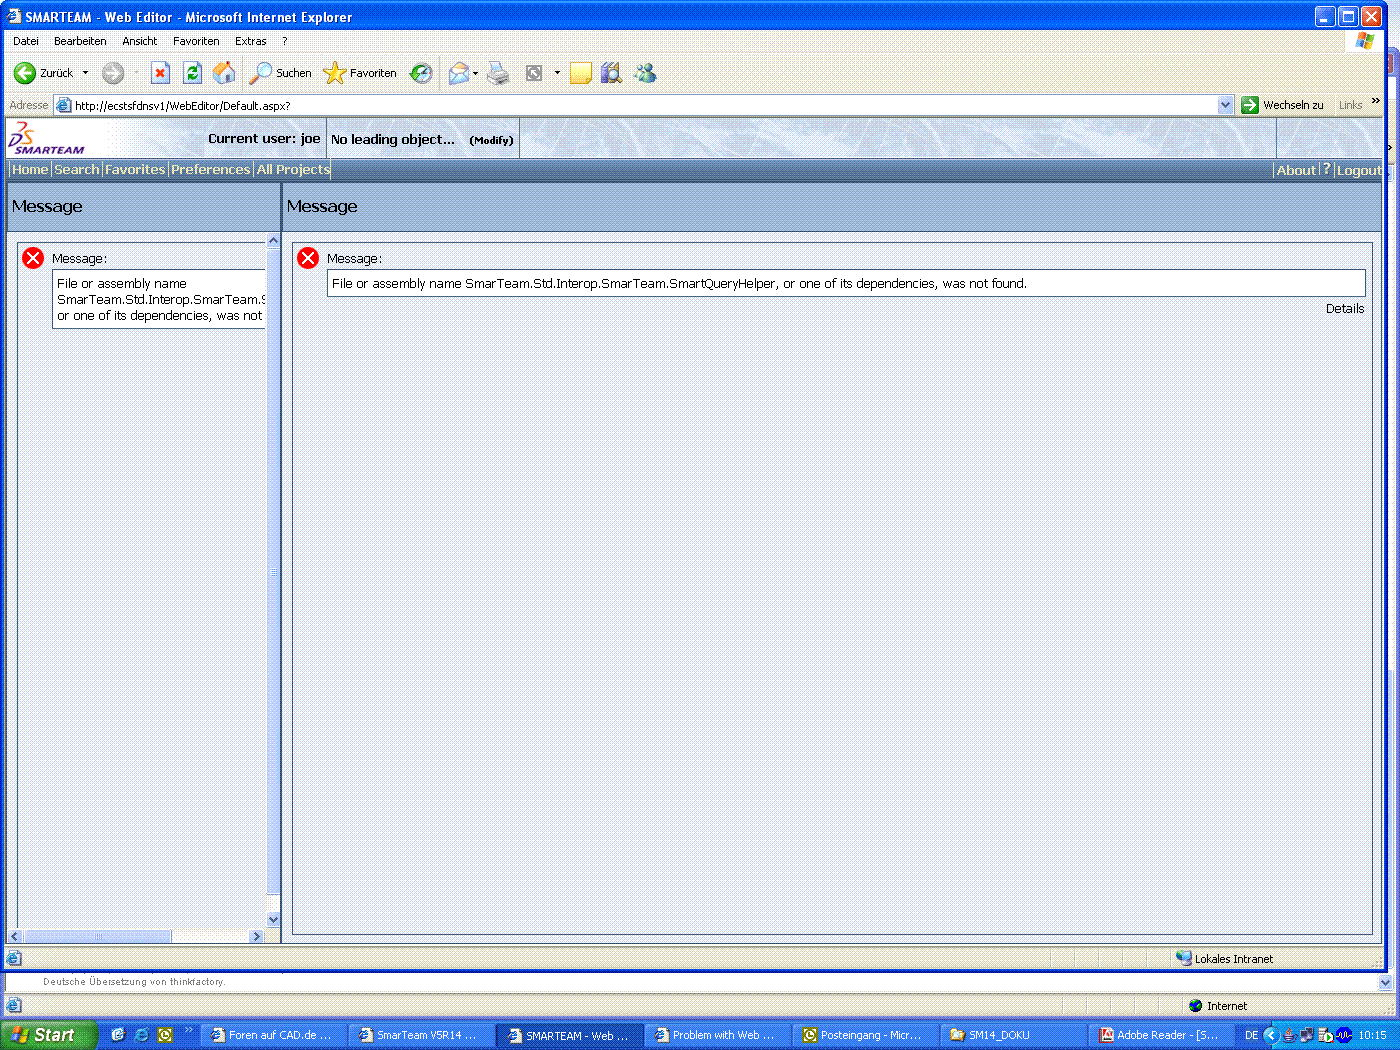Click the ? help link beside About
This screenshot has width=1400, height=1050.
[x=1327, y=170]
